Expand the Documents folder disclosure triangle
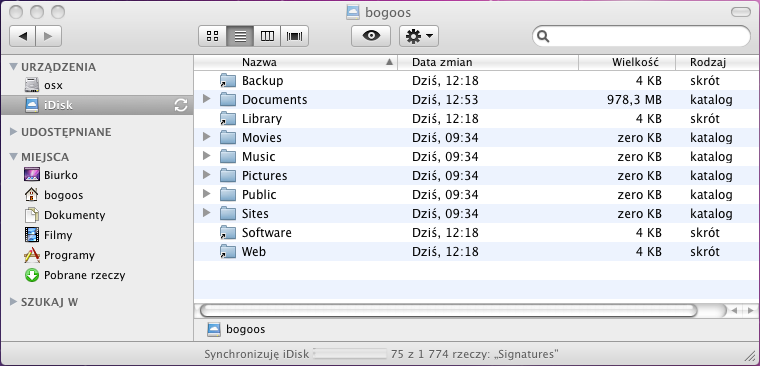Image resolution: width=760 pixels, height=366 pixels. [207, 99]
